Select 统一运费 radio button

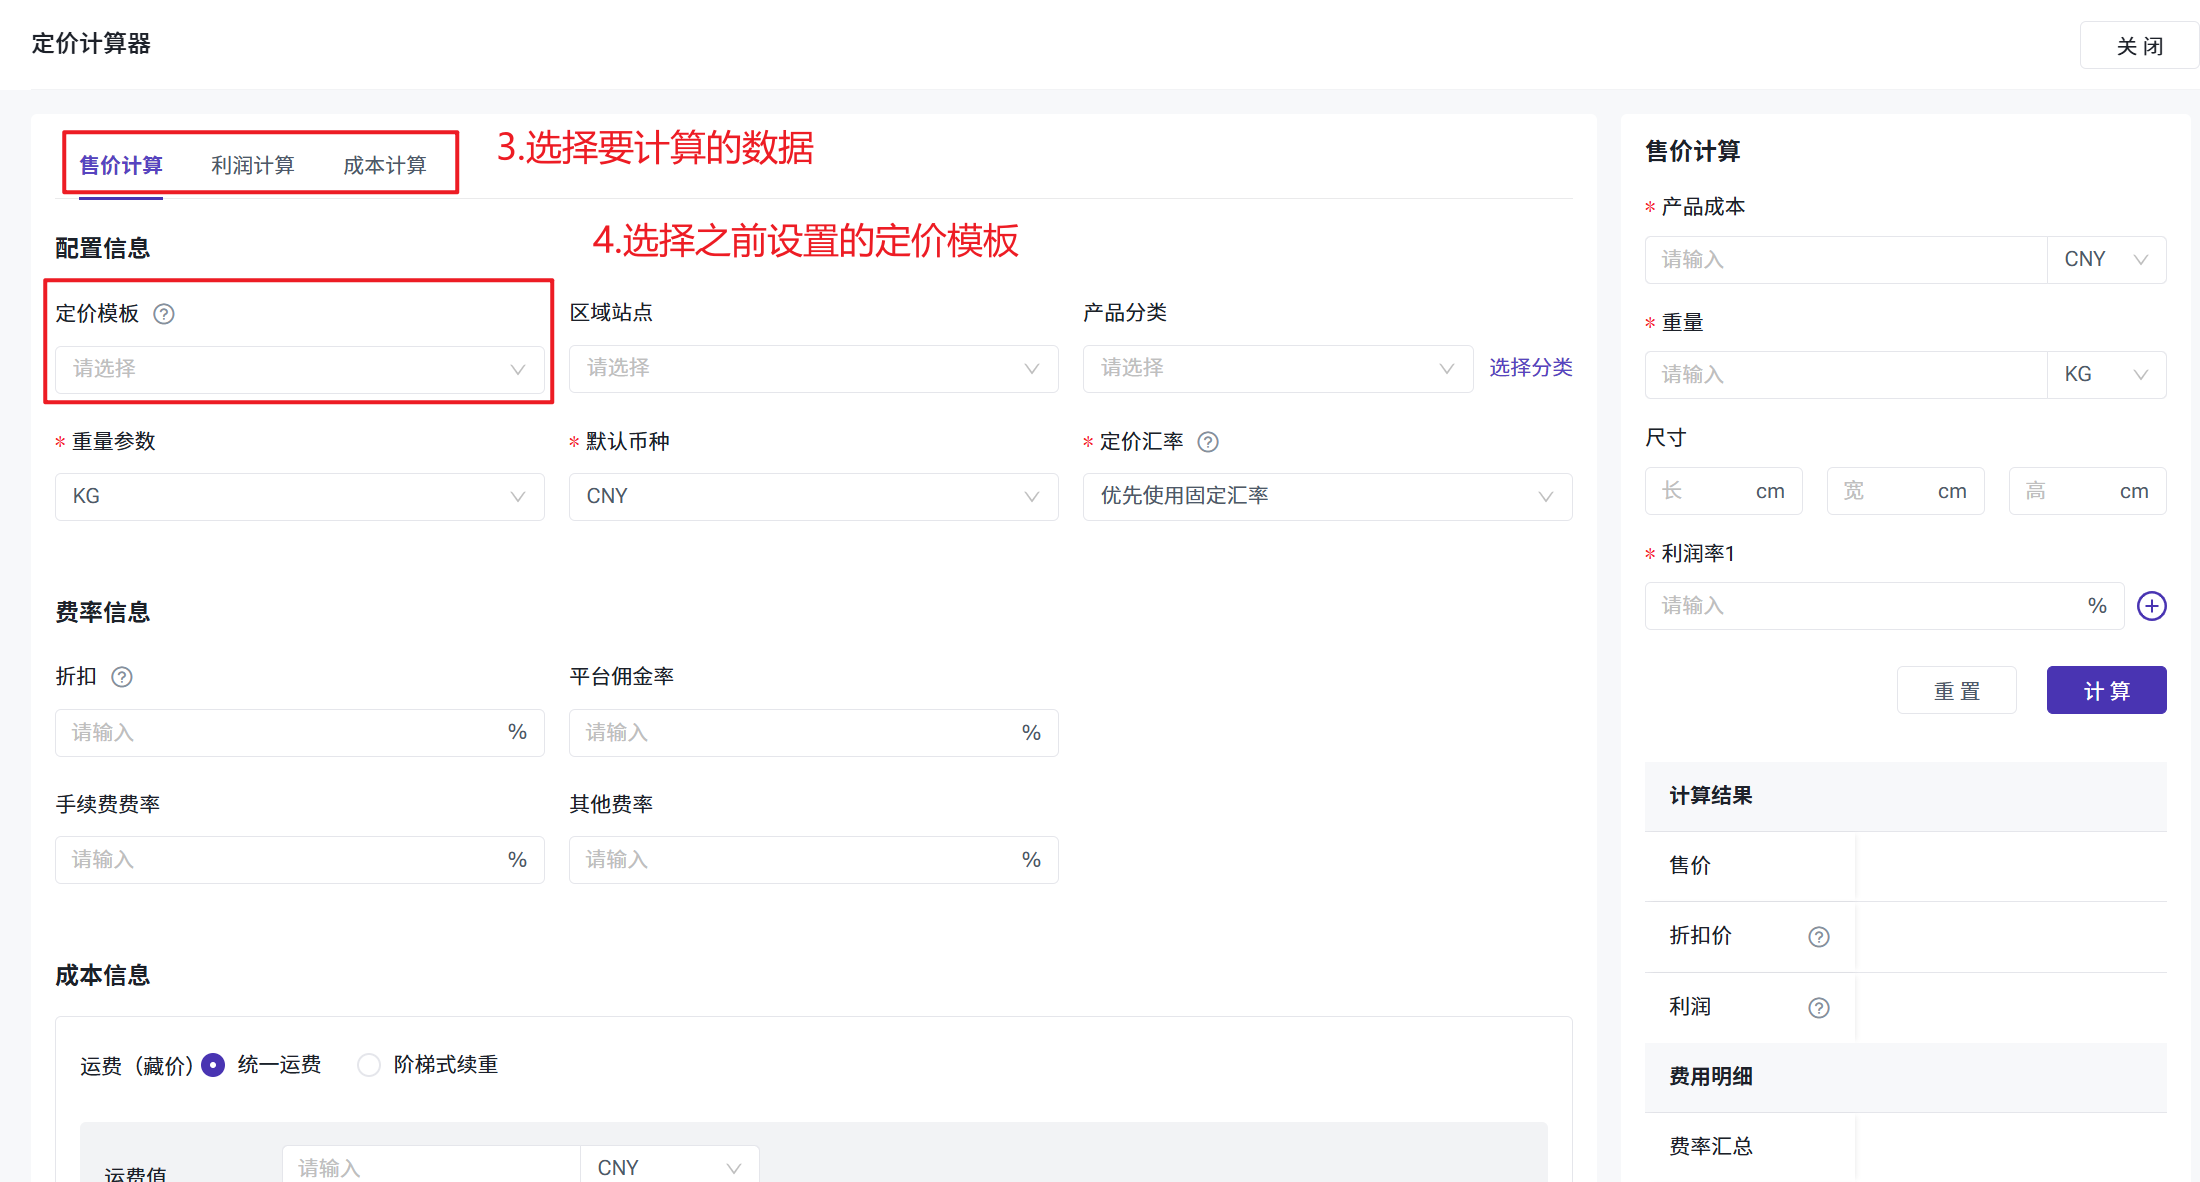pyautogui.click(x=213, y=1065)
